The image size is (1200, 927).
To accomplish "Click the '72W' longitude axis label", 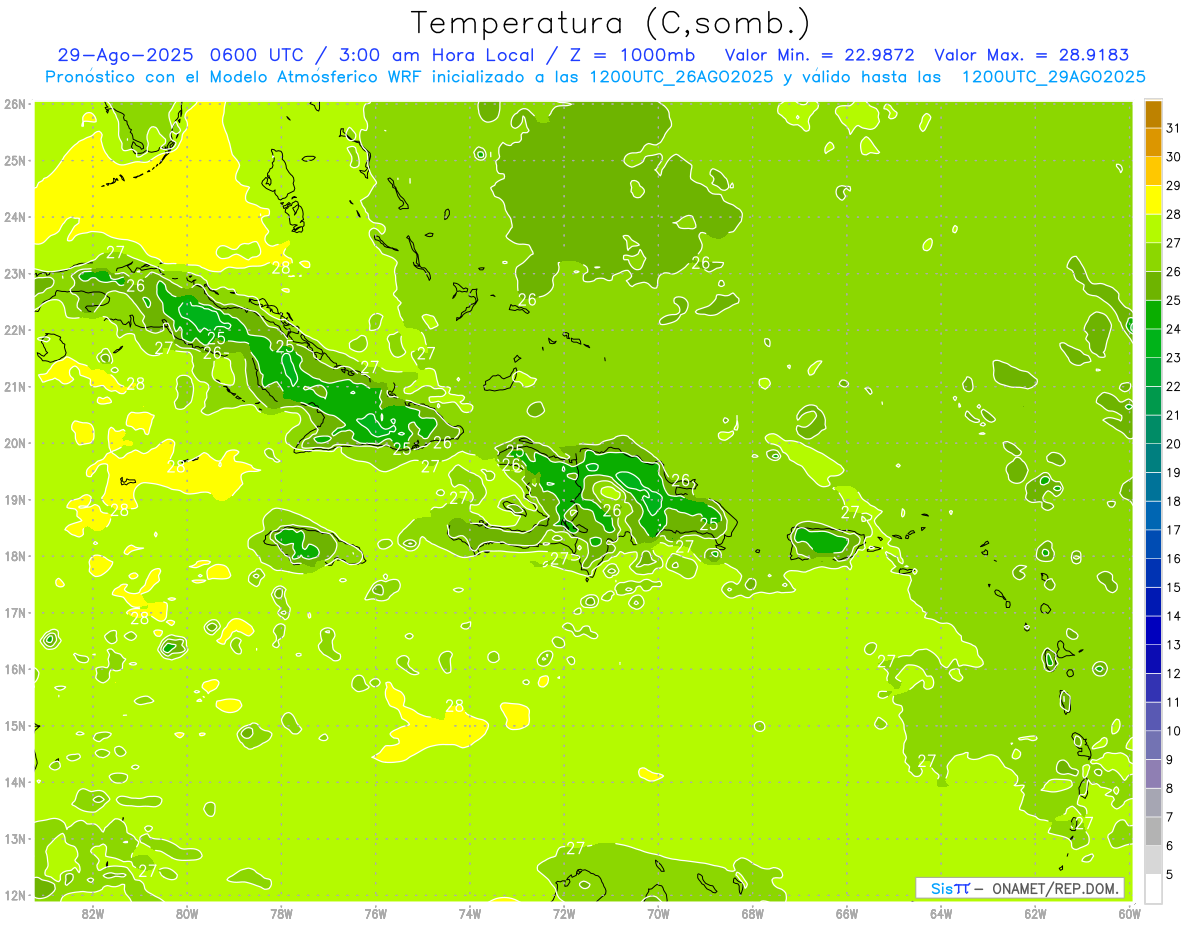I will (x=564, y=913).
